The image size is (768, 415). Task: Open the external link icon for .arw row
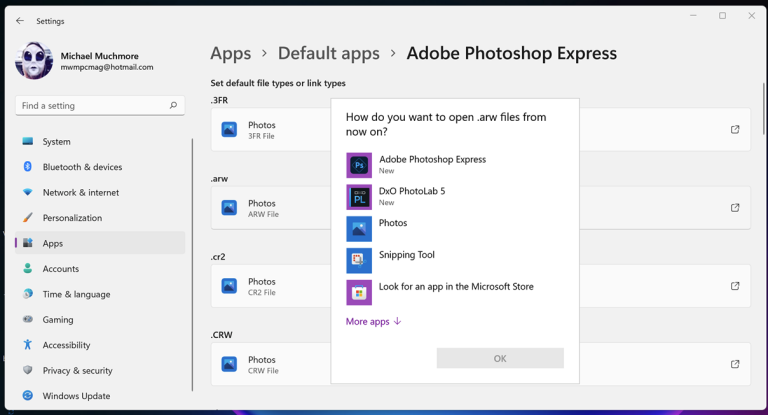pyautogui.click(x=735, y=208)
